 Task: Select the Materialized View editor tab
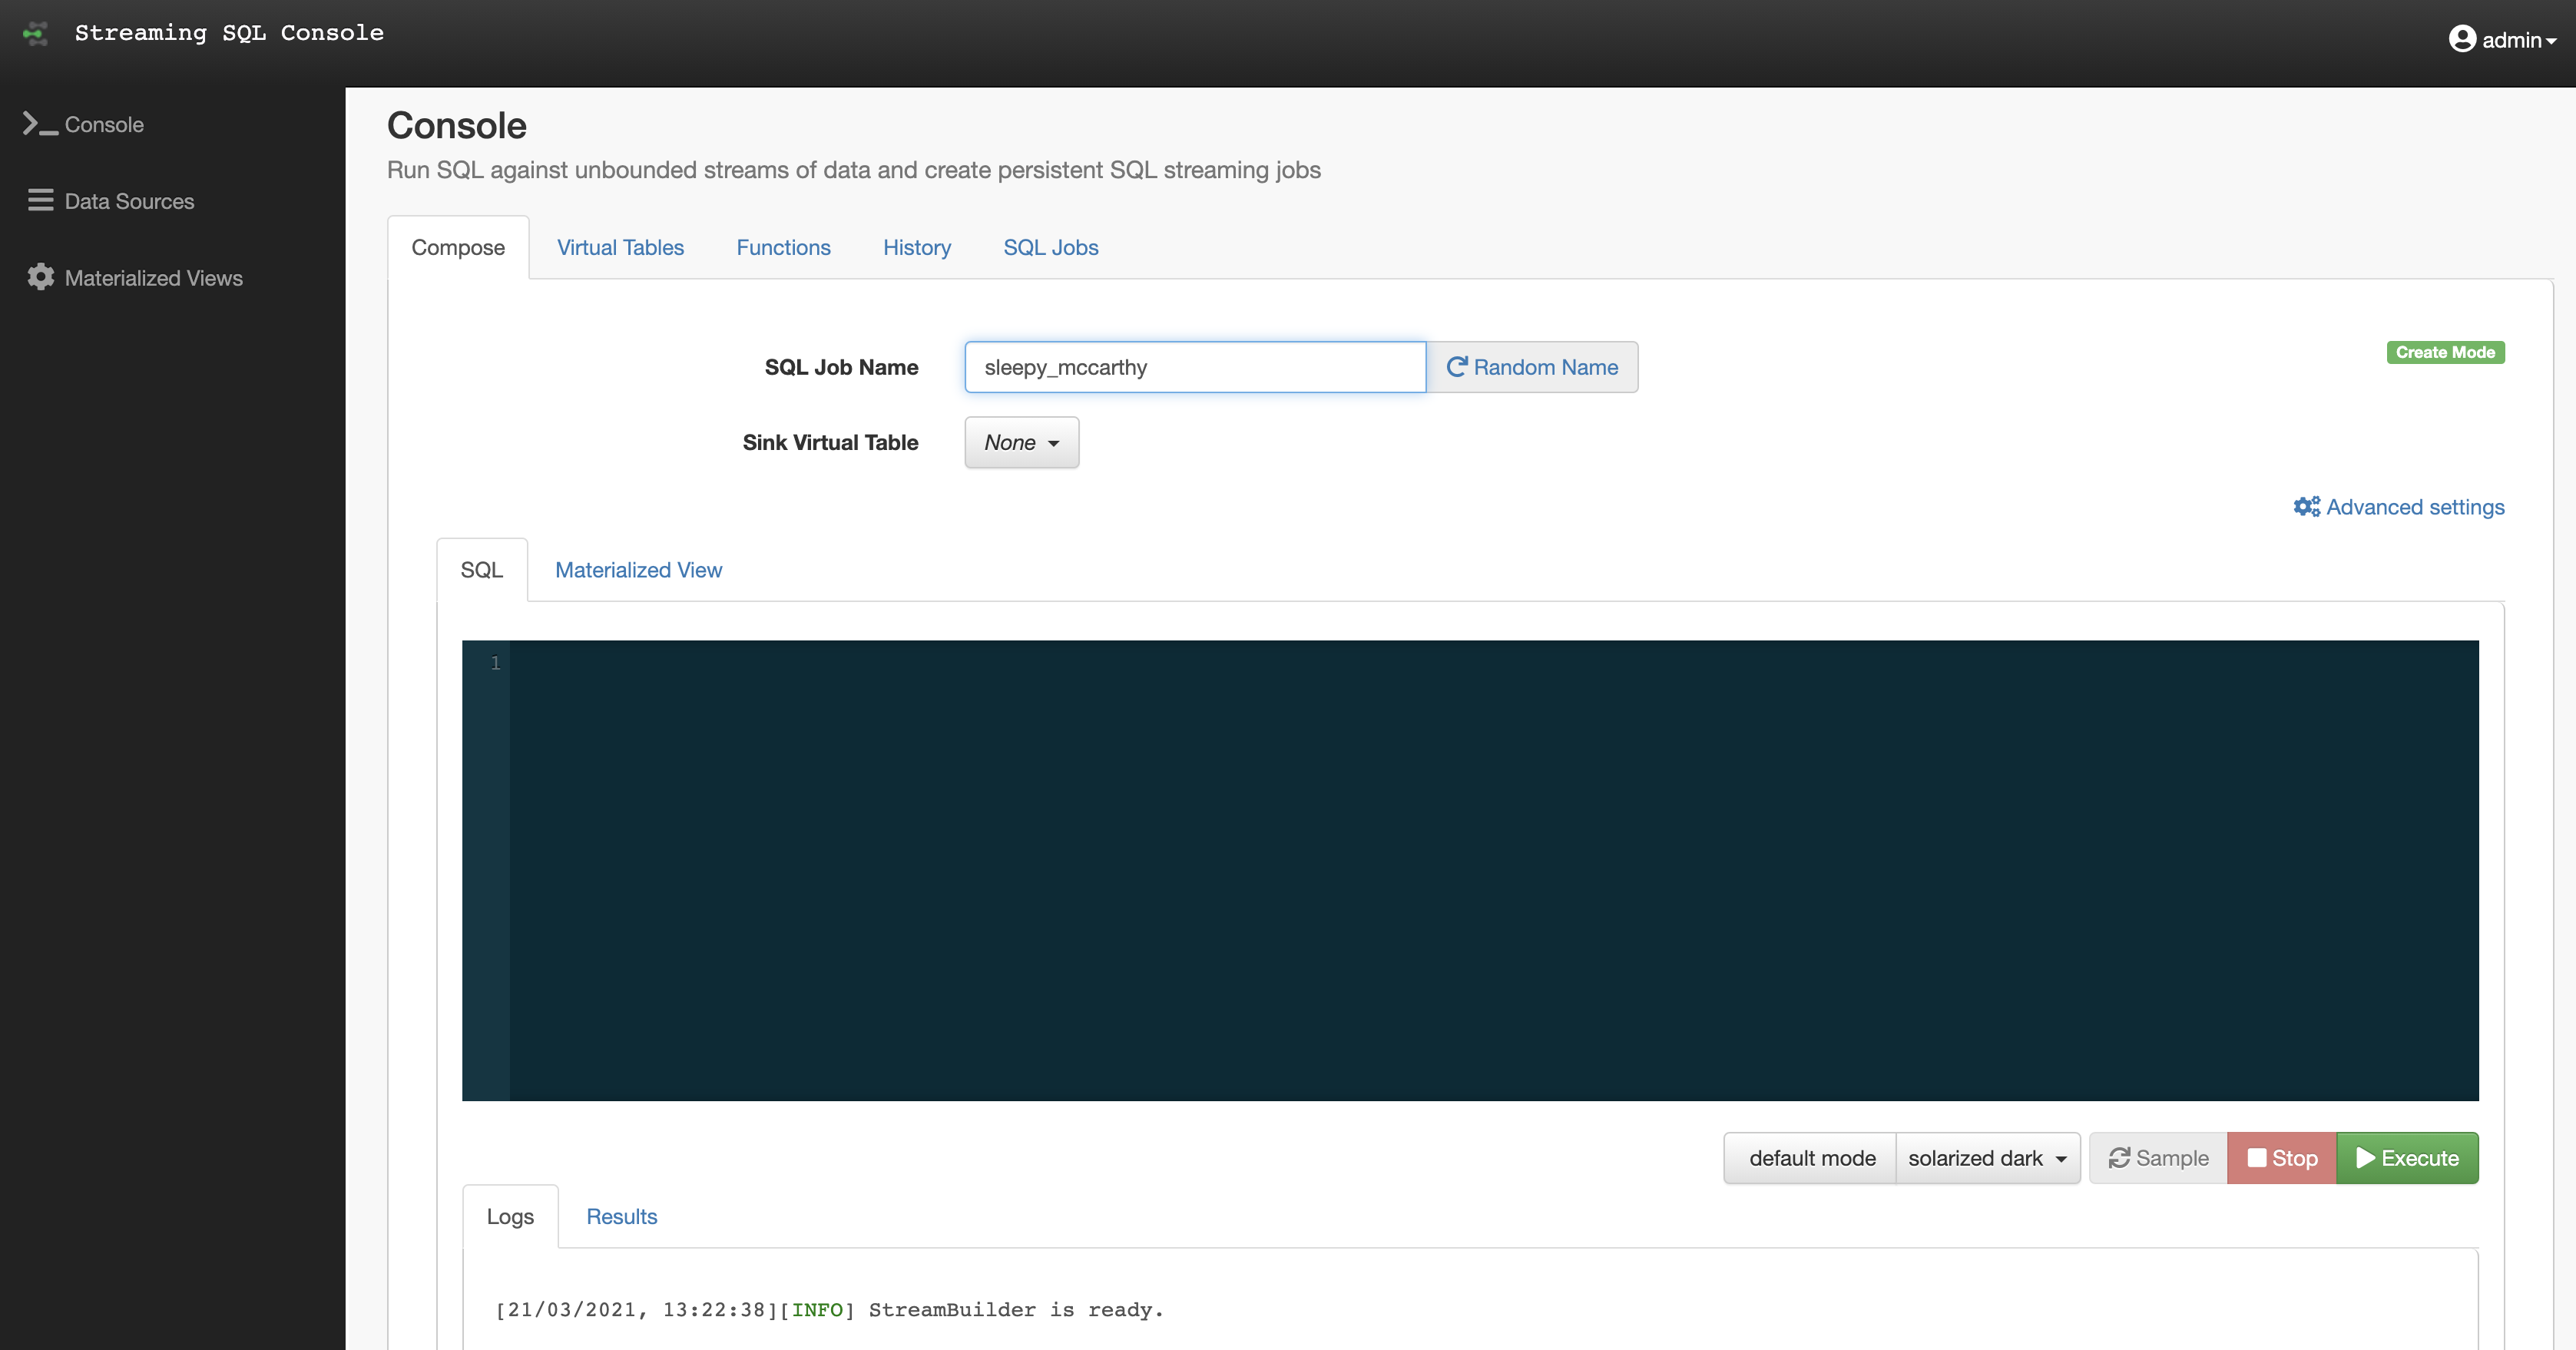point(638,570)
